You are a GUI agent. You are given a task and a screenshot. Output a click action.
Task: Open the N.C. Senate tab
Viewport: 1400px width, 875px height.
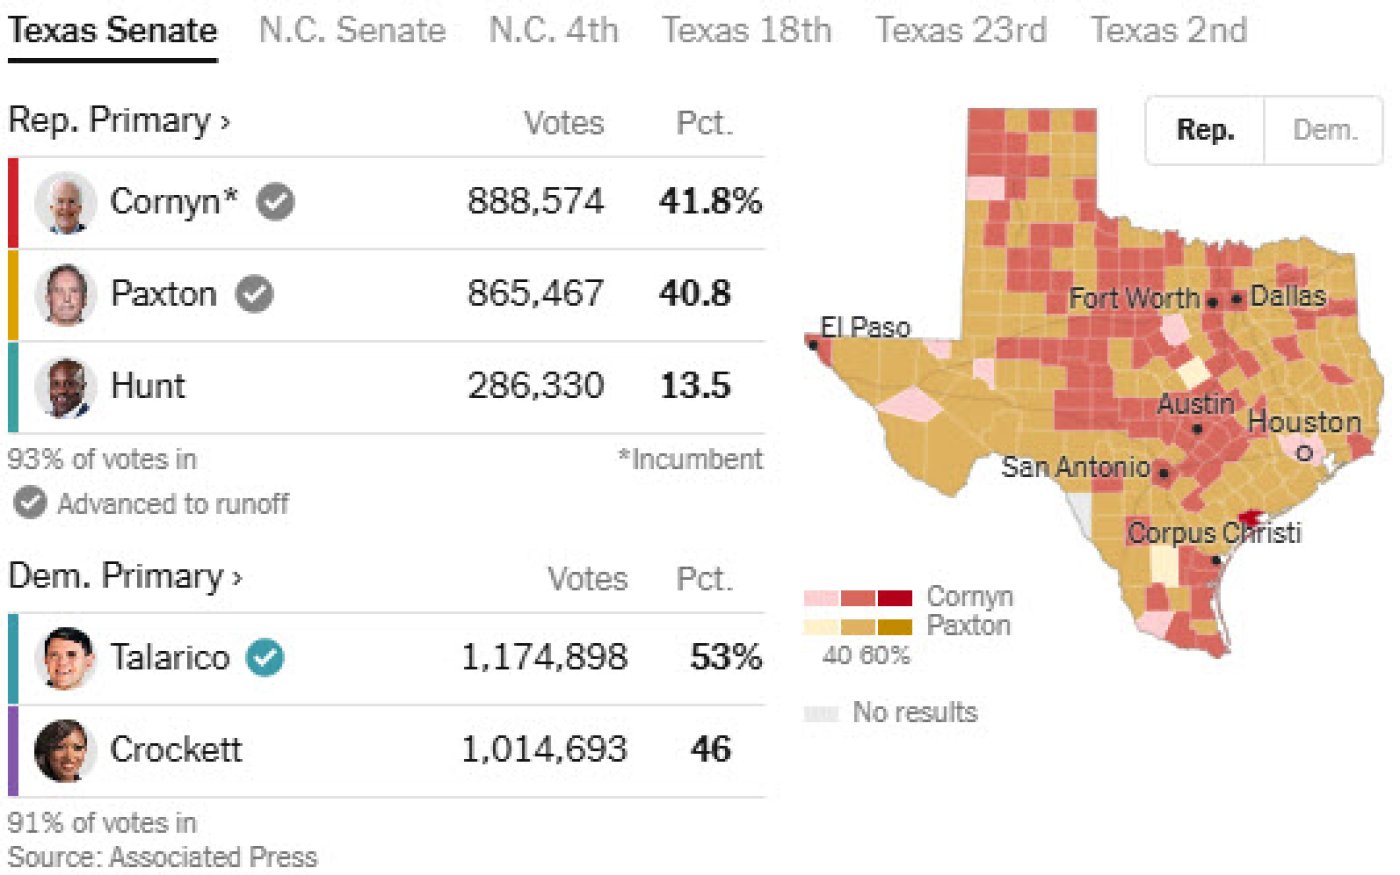coord(352,30)
